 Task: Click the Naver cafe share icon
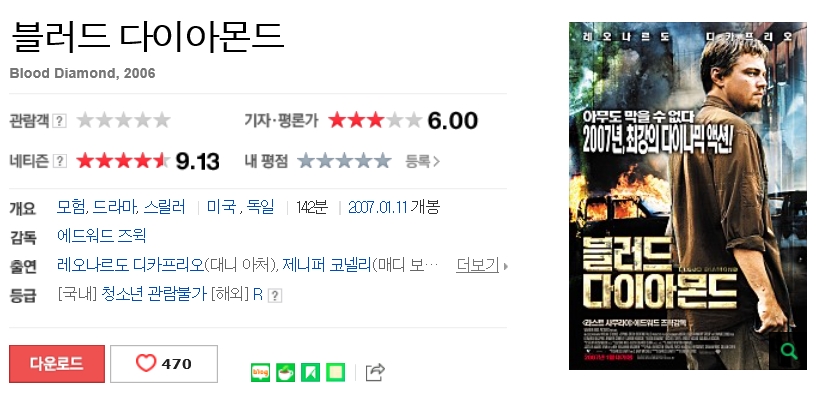point(285,372)
